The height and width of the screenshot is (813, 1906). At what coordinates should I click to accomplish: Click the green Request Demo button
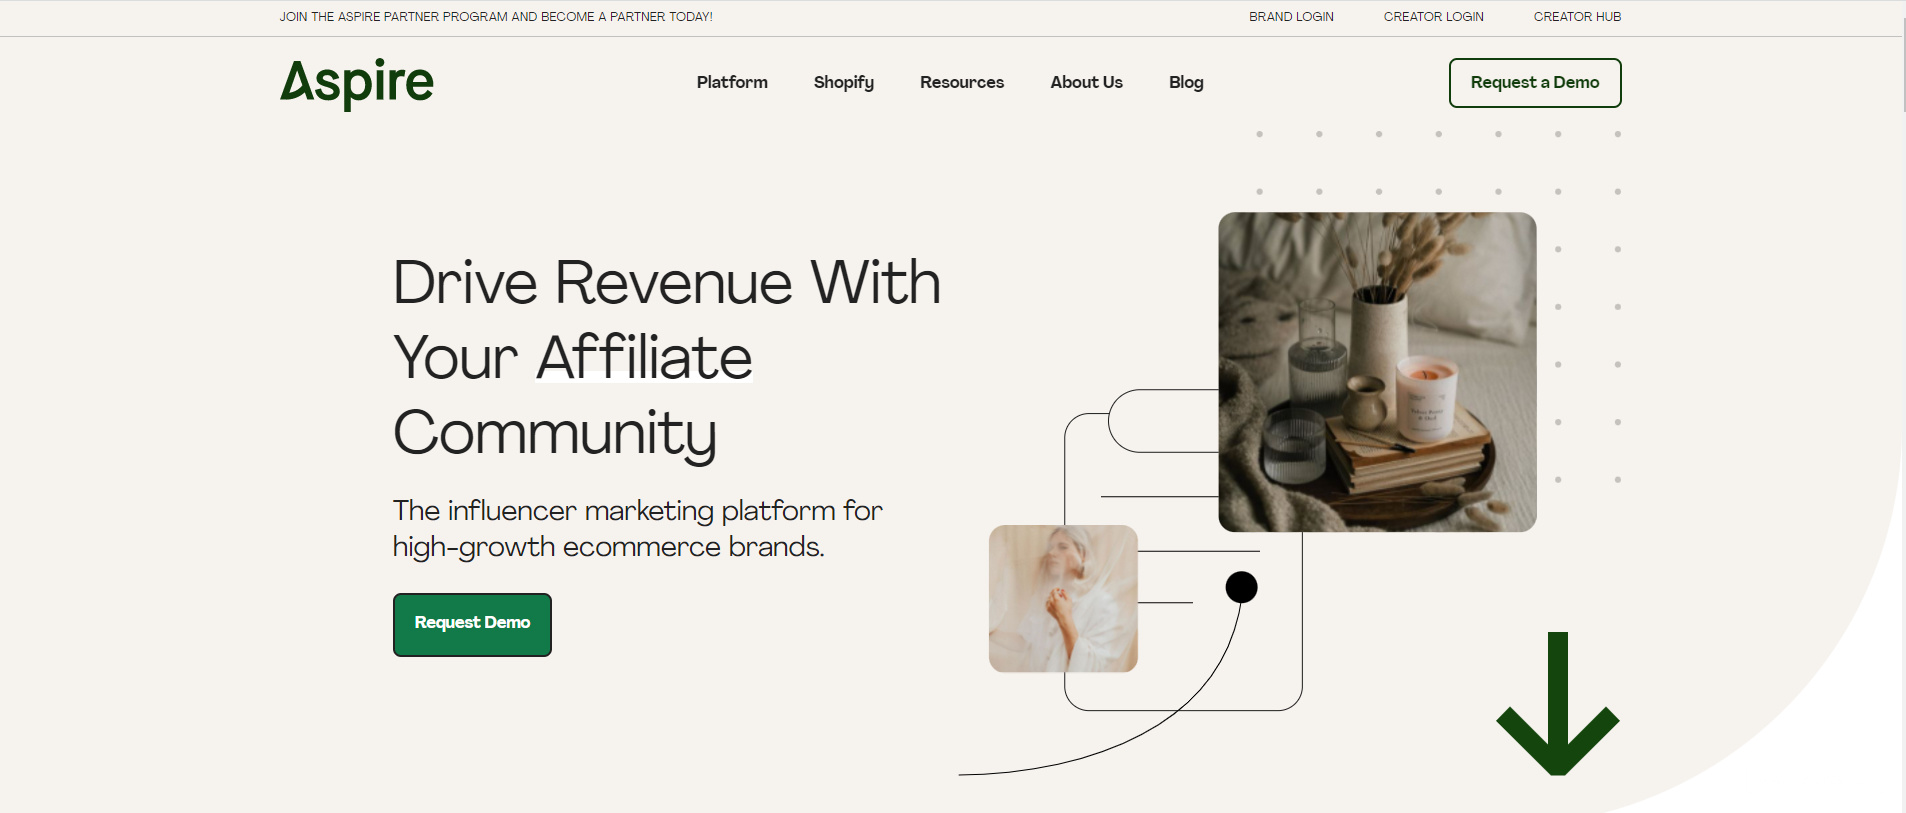coord(472,625)
